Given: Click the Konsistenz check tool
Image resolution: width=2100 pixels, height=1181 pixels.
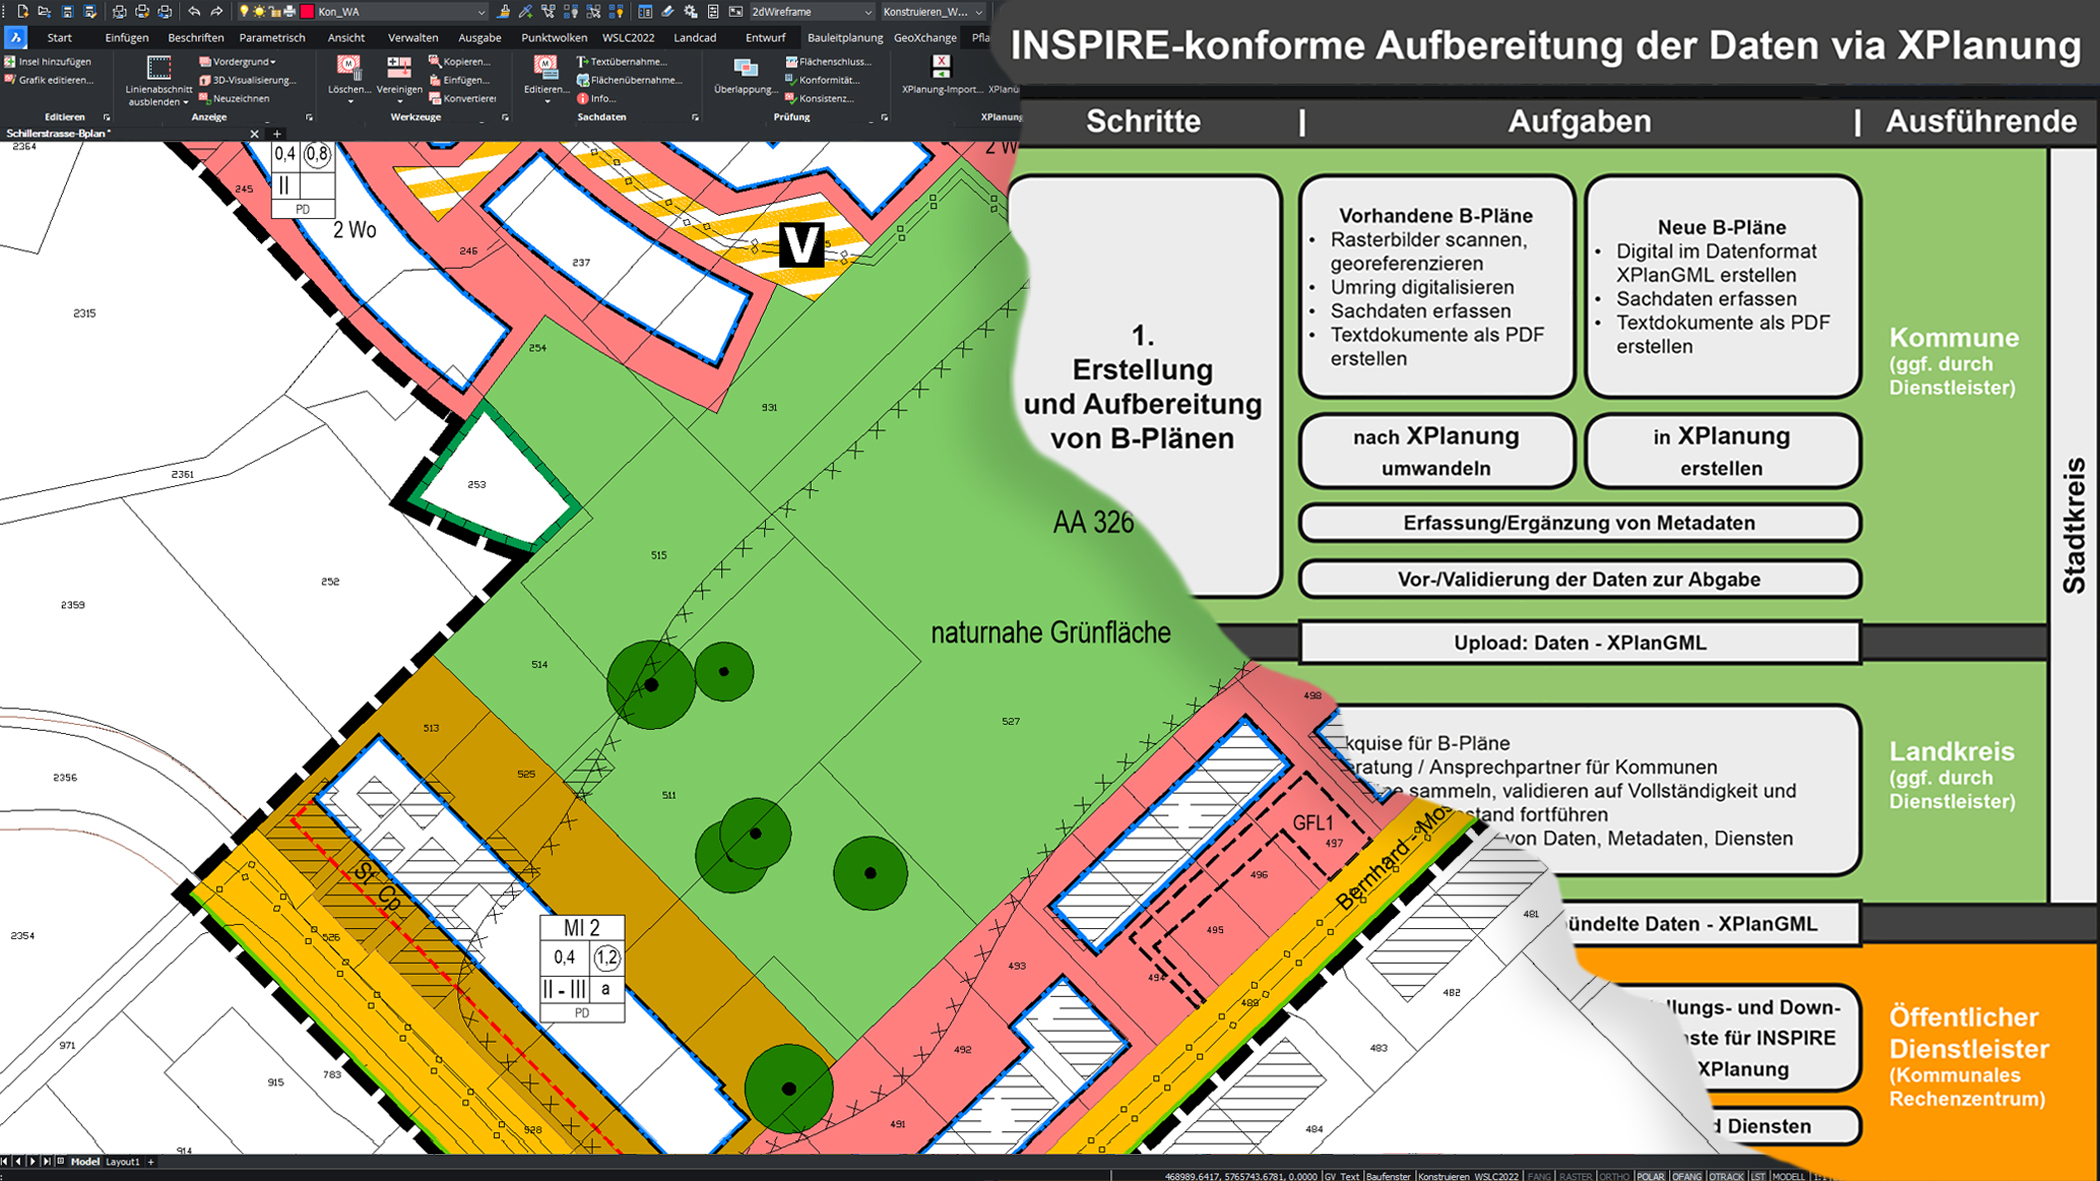Looking at the screenshot, I should (819, 98).
